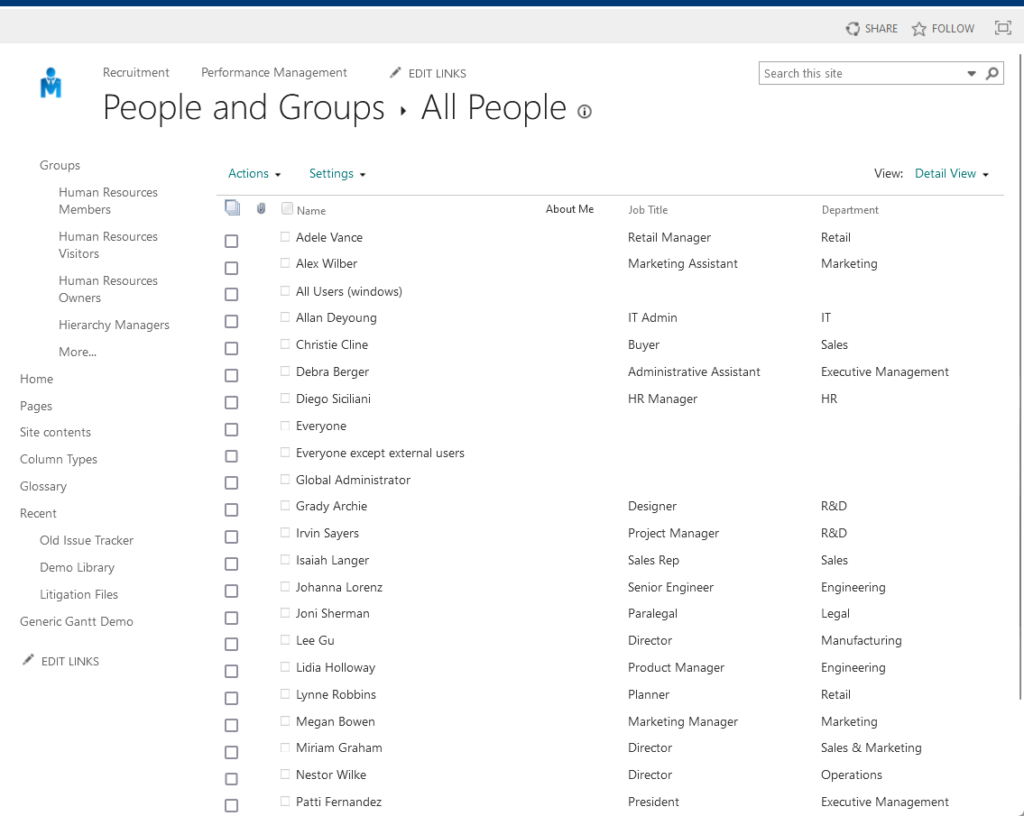The width and height of the screenshot is (1024, 816).
Task: Click the pencil icon in top Edit Links
Action: (395, 72)
